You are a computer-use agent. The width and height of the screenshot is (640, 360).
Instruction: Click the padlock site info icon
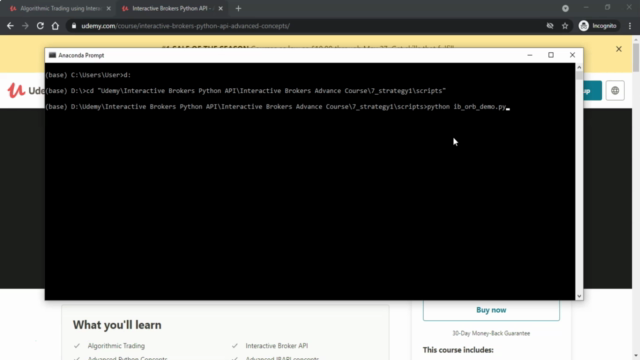(x=74, y=26)
